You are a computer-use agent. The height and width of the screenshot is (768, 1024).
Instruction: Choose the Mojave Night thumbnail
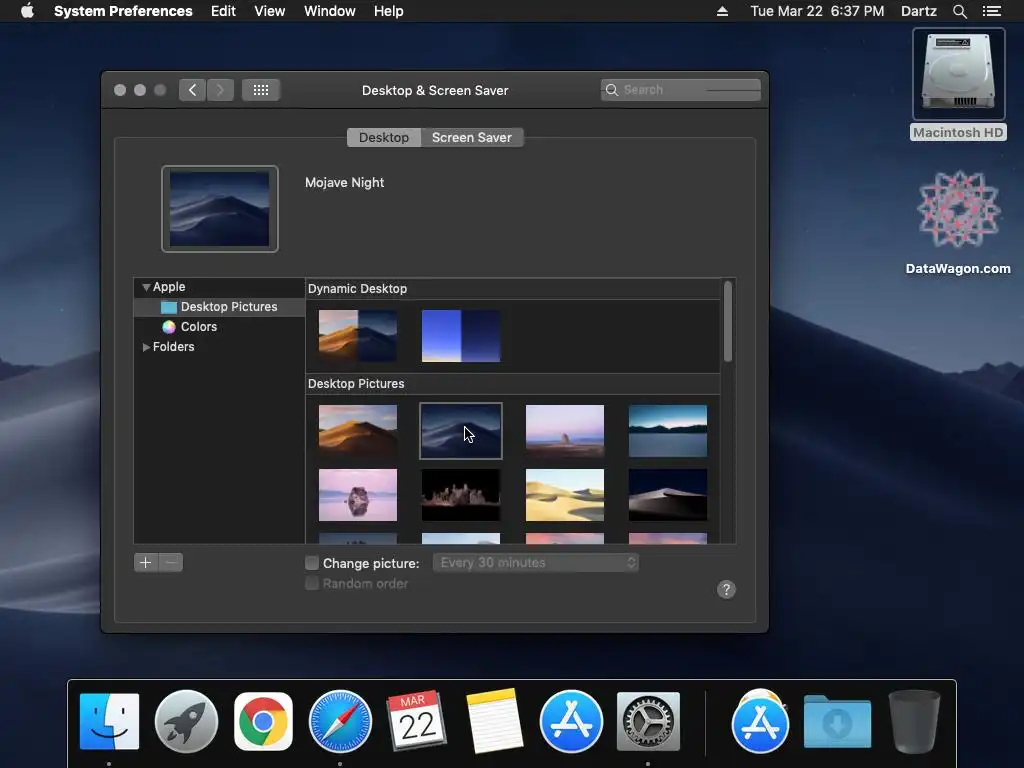[461, 430]
